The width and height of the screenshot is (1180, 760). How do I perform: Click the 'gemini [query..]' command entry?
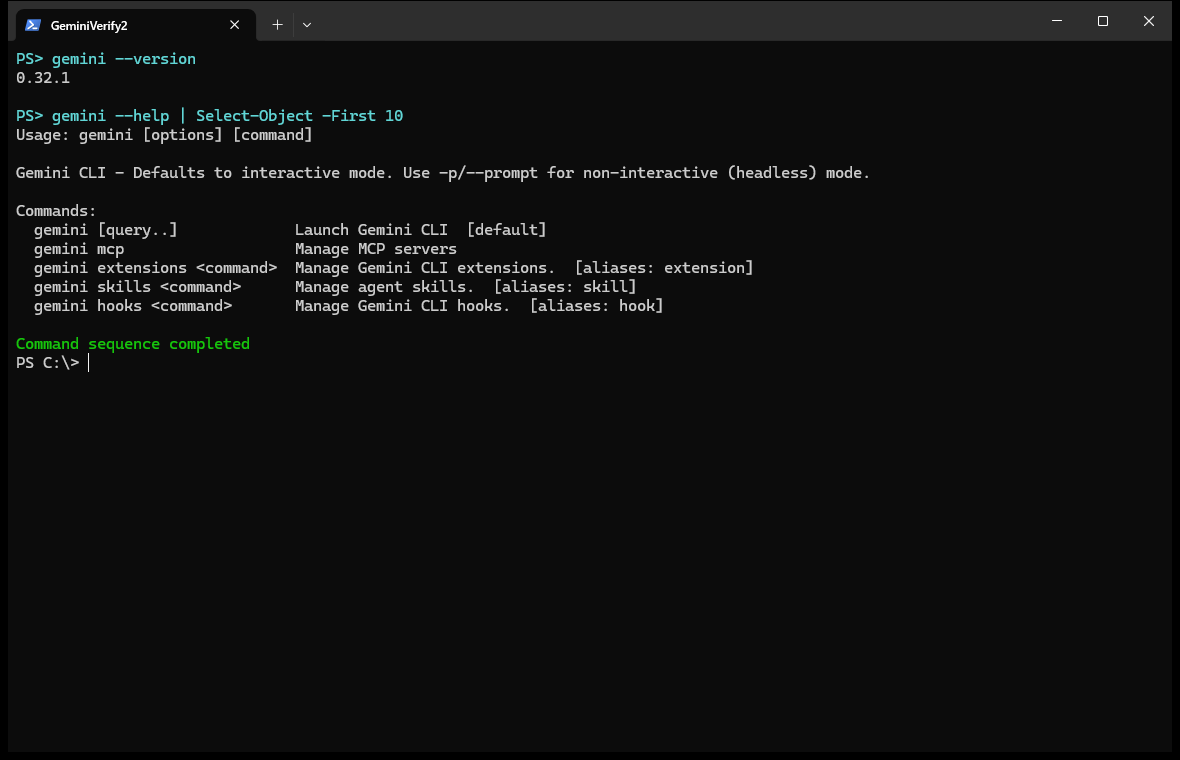coord(105,230)
